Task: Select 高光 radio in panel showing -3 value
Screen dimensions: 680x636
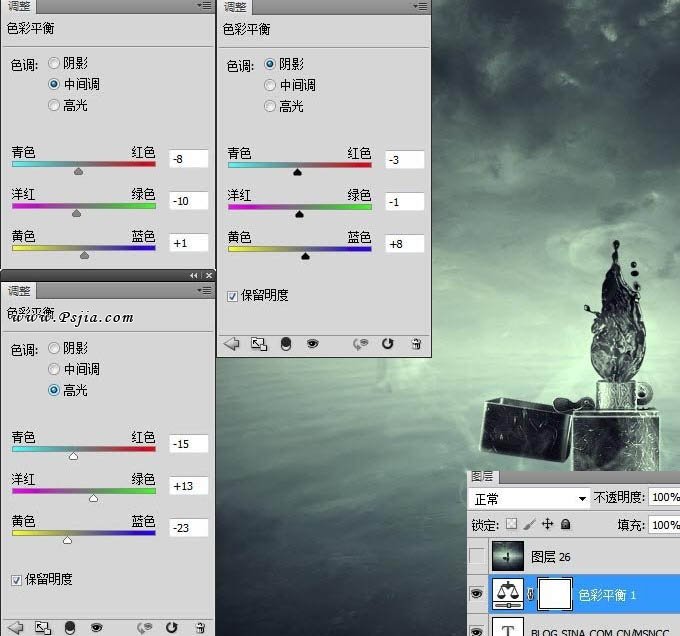Action: (x=270, y=106)
